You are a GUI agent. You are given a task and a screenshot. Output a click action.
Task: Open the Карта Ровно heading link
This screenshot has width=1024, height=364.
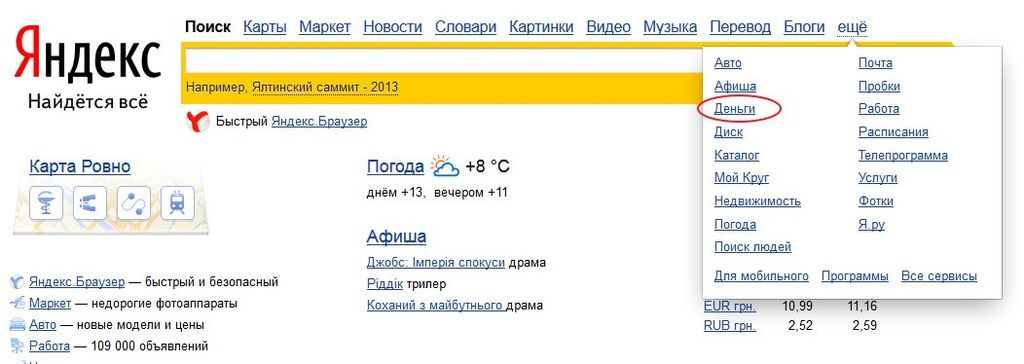coord(80,167)
